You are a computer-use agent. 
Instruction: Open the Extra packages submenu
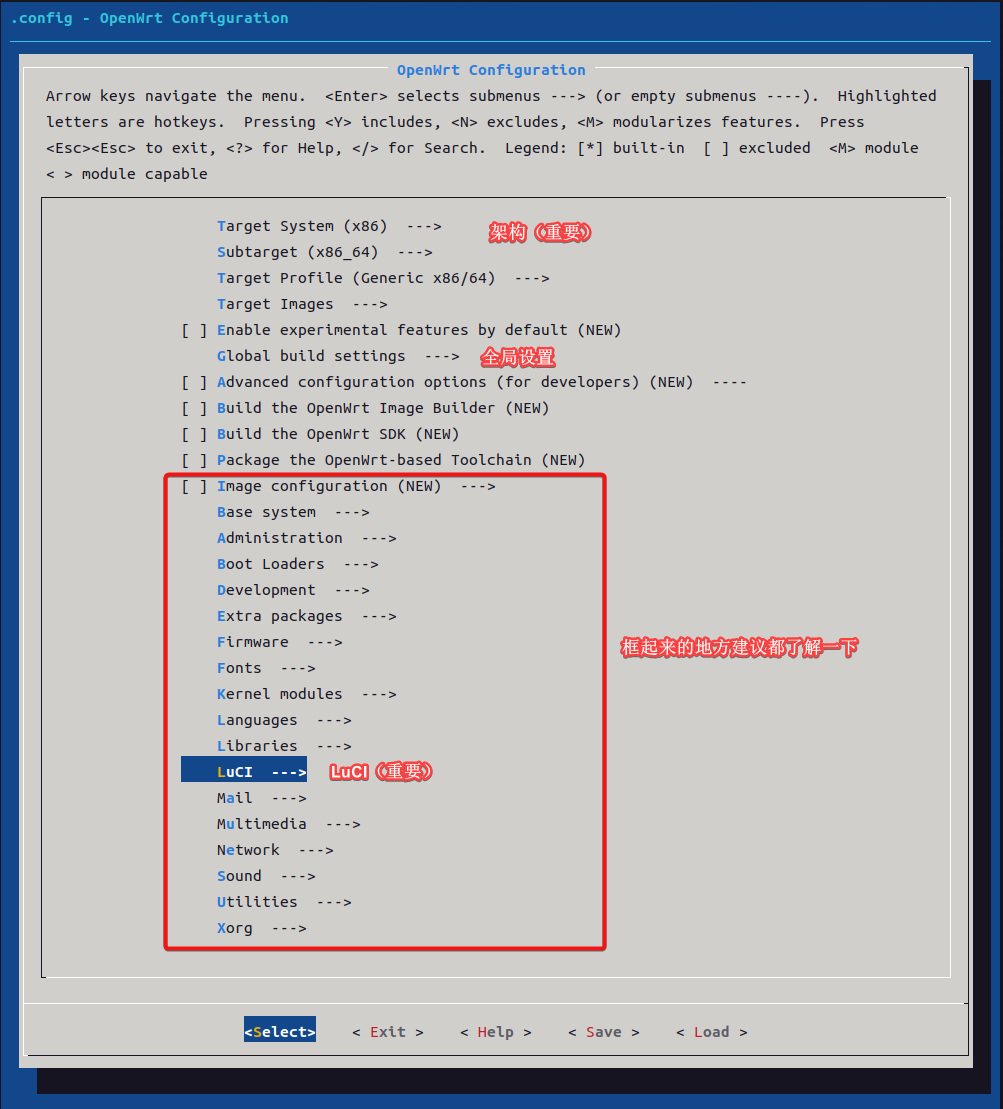306,617
